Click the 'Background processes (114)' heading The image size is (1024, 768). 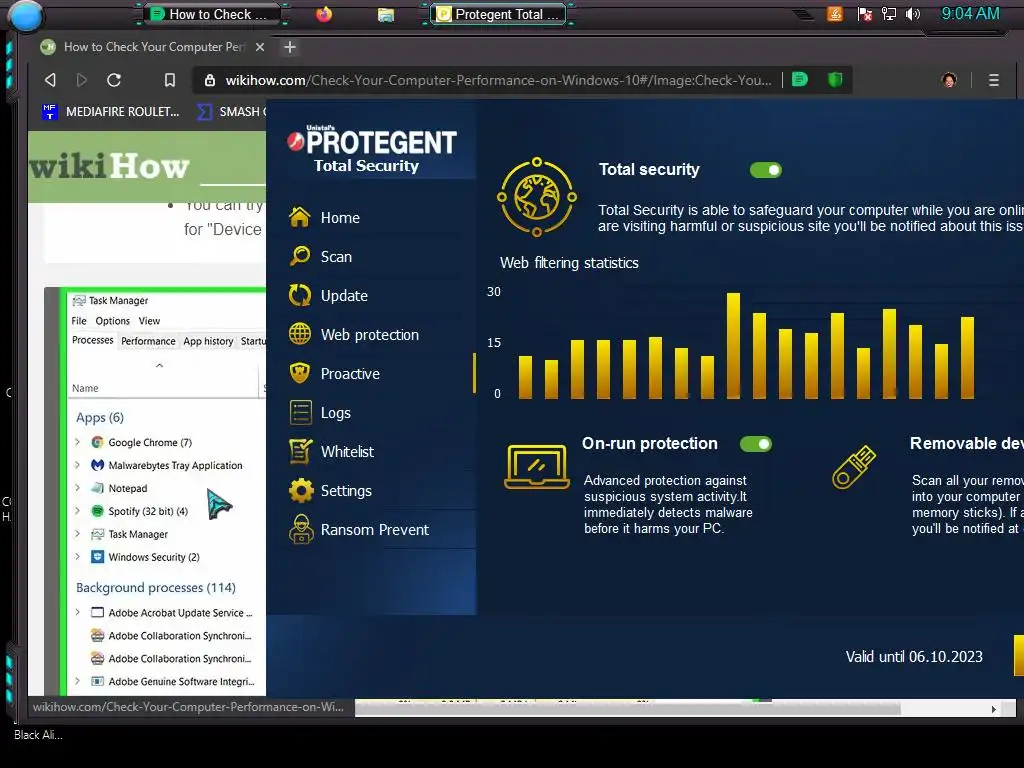155,587
